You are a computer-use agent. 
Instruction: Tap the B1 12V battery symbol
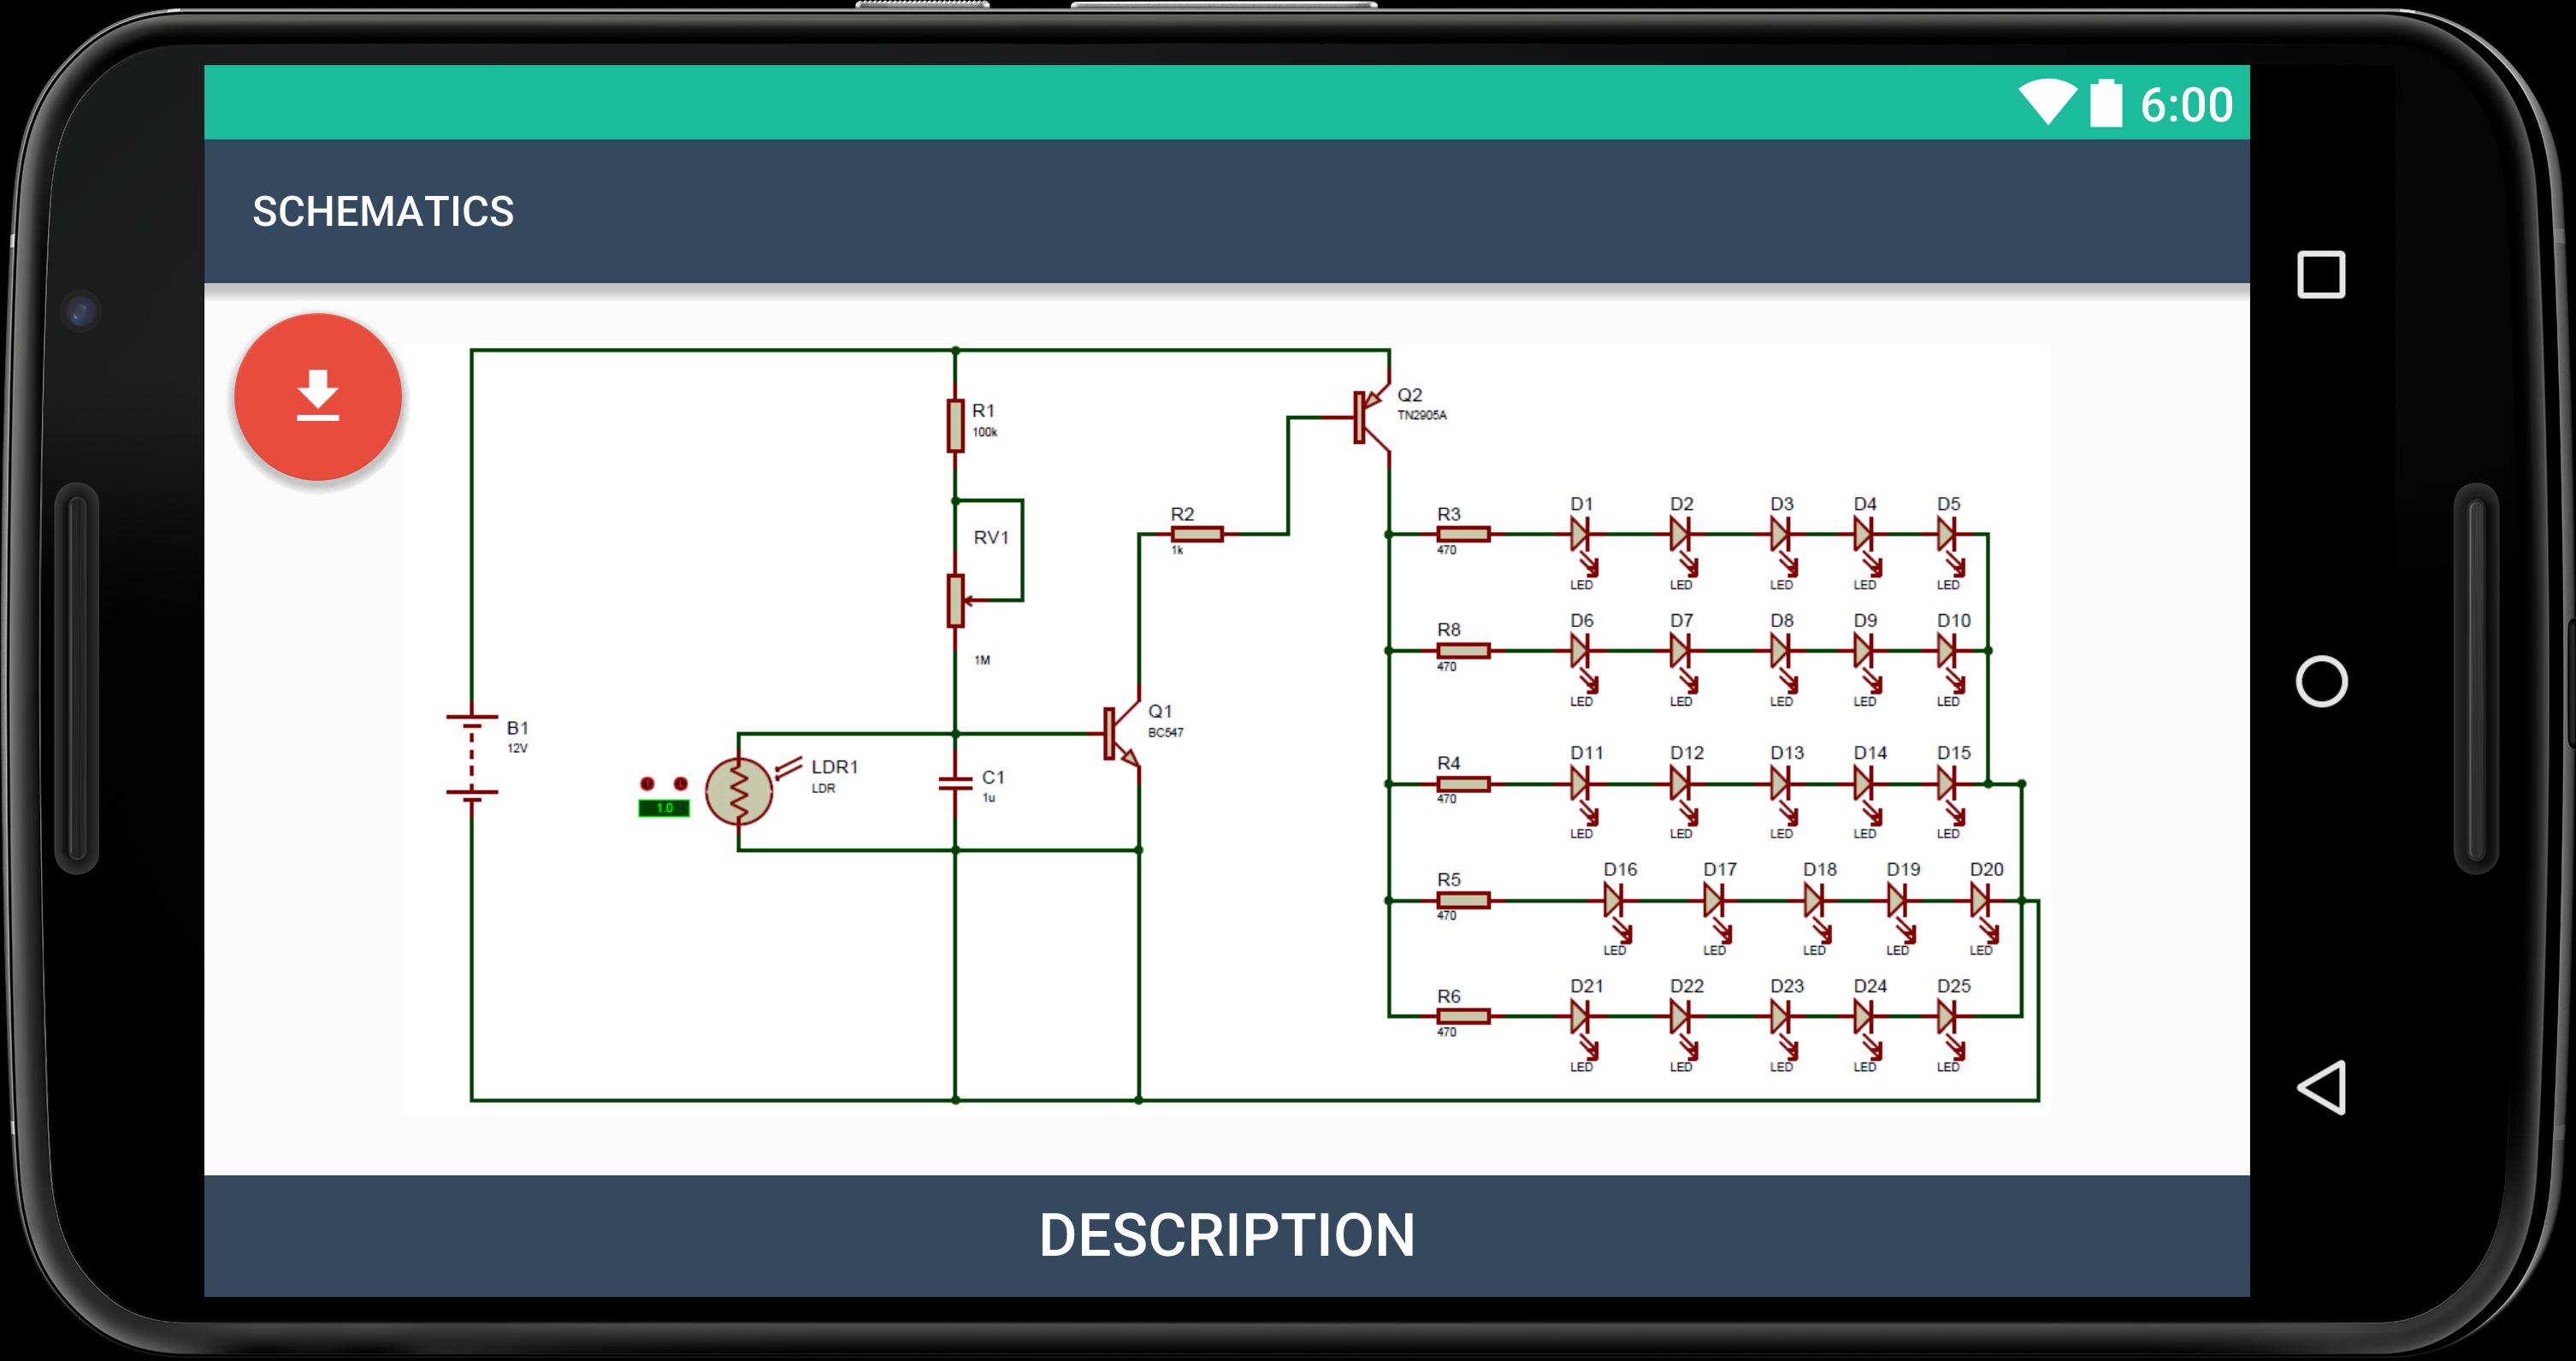pyautogui.click(x=472, y=755)
